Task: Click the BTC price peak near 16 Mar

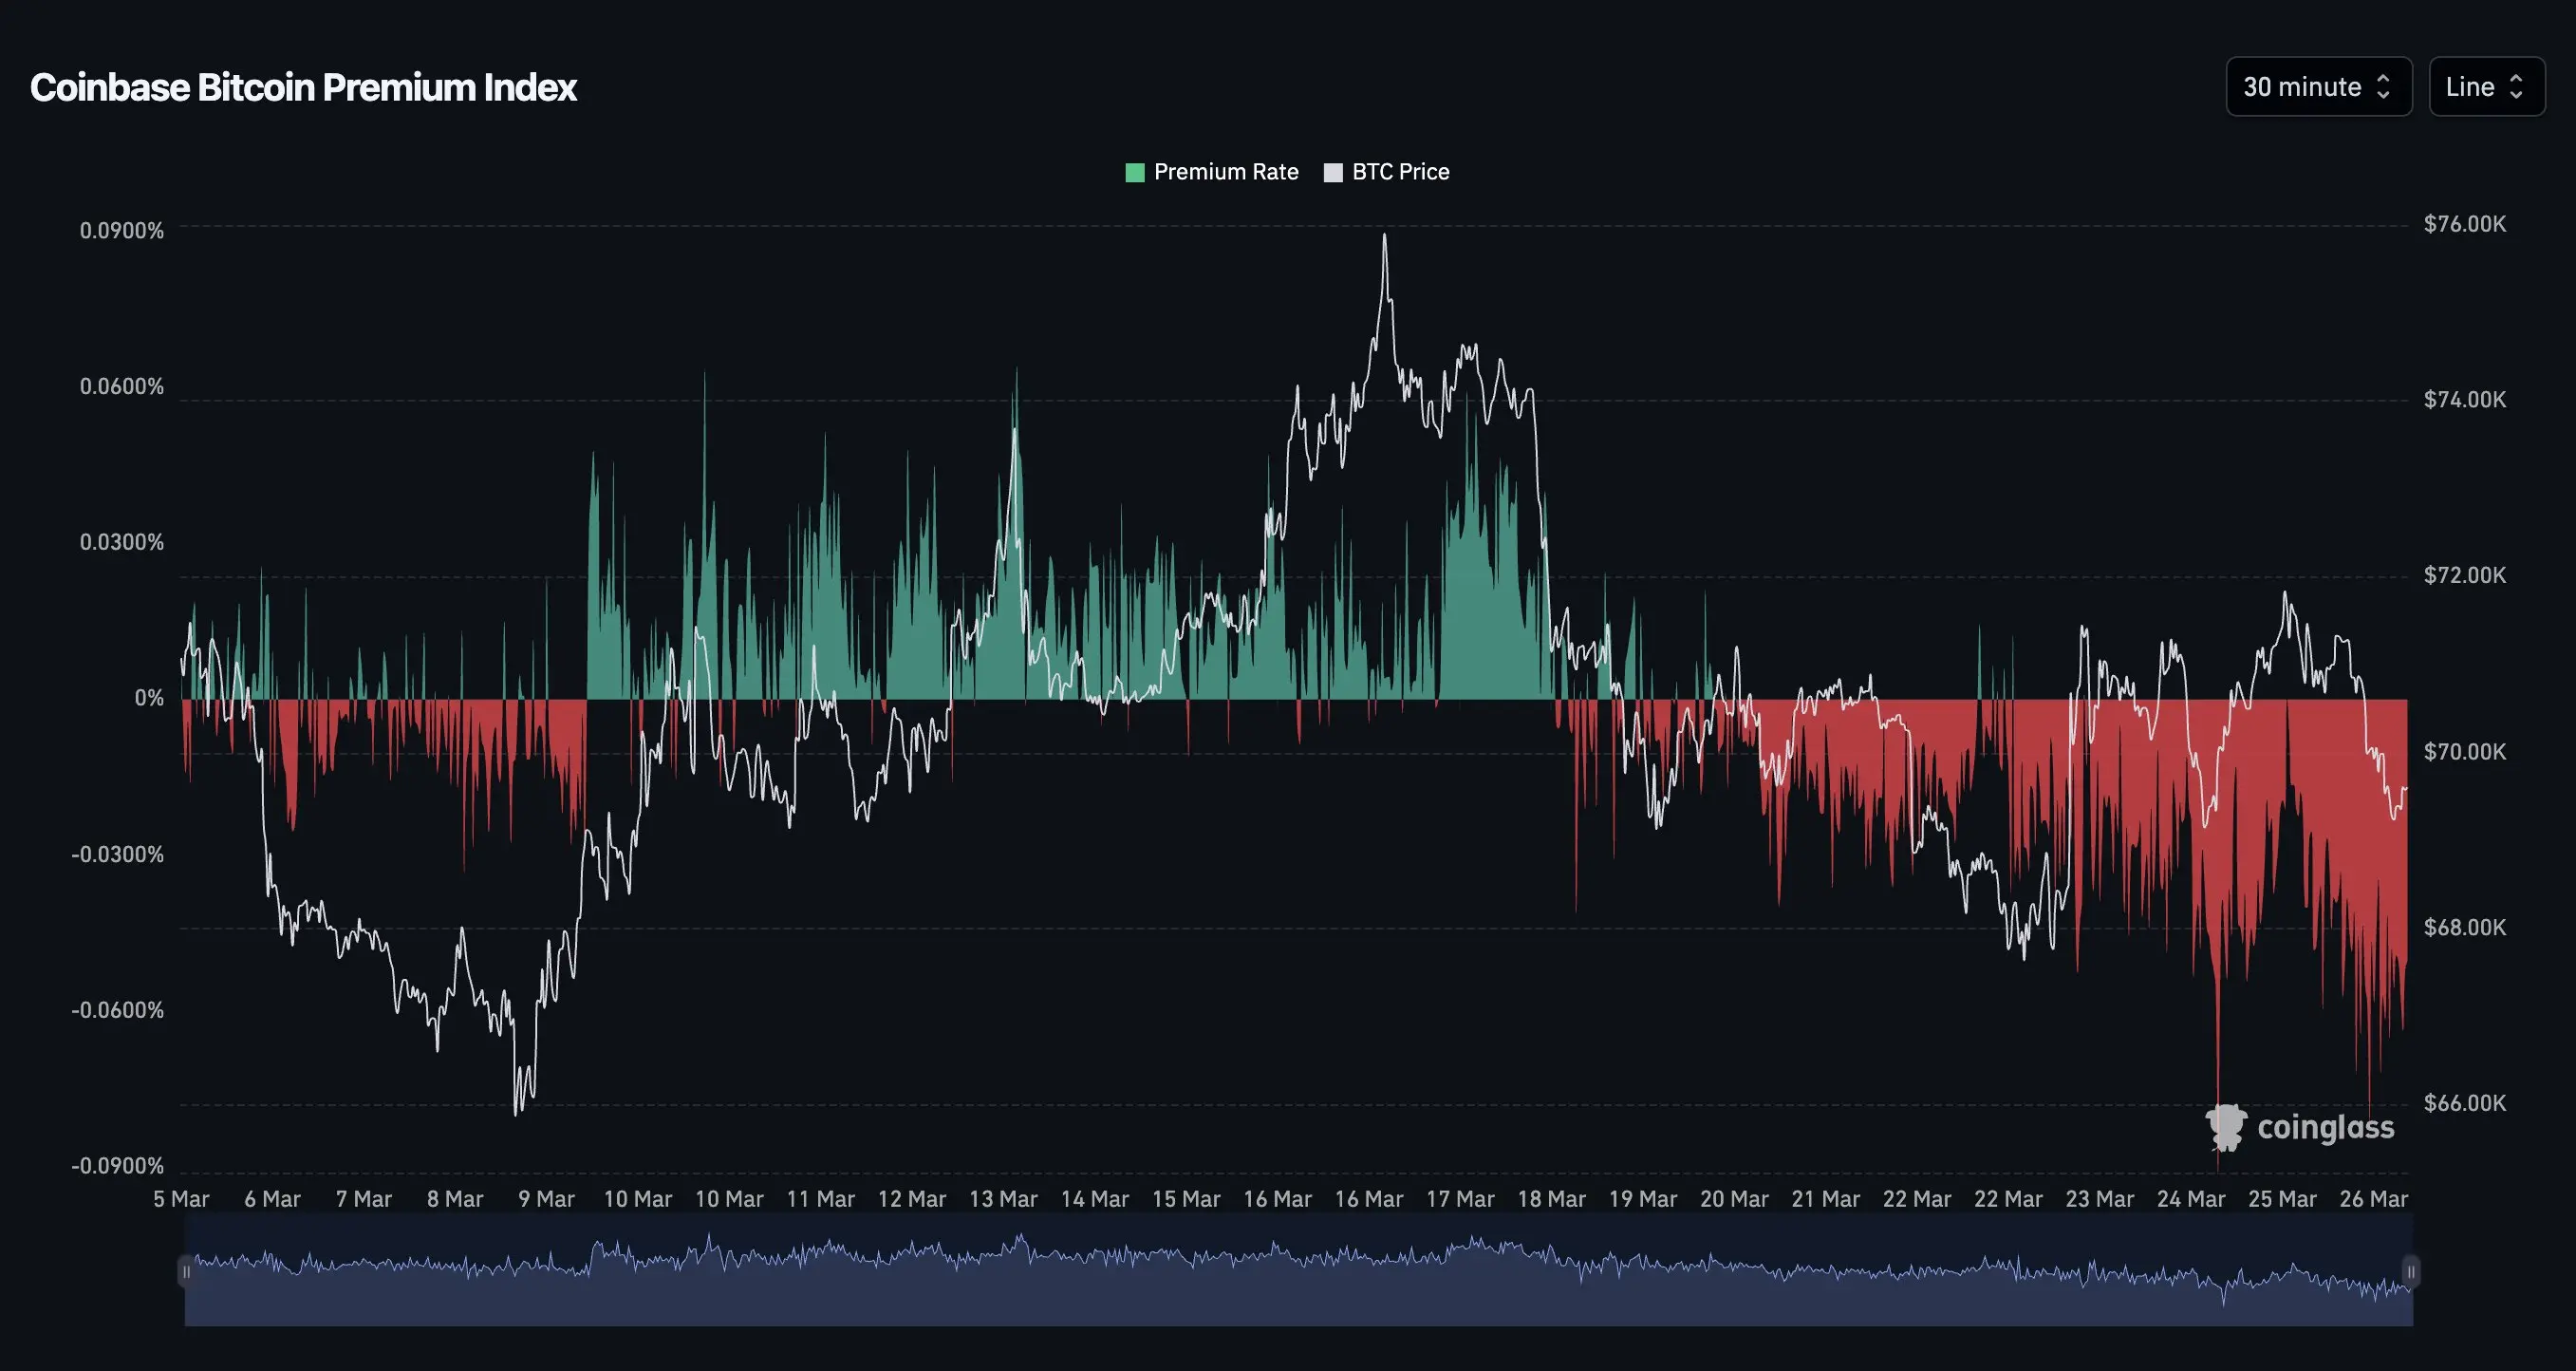Action: coord(1384,236)
